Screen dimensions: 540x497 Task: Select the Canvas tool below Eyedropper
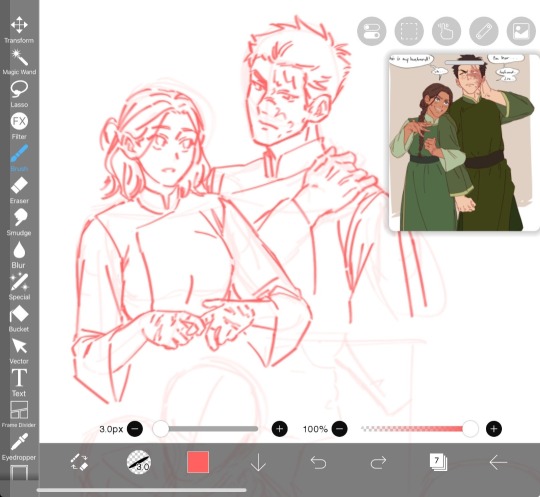(19, 473)
